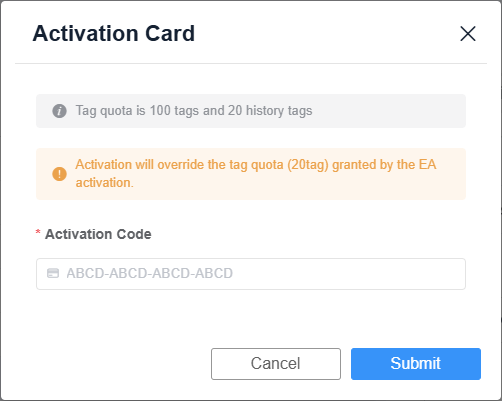Screen dimensions: 502x401
Task: Click the word "activation." in the warning's second line
Action: click(x=104, y=182)
